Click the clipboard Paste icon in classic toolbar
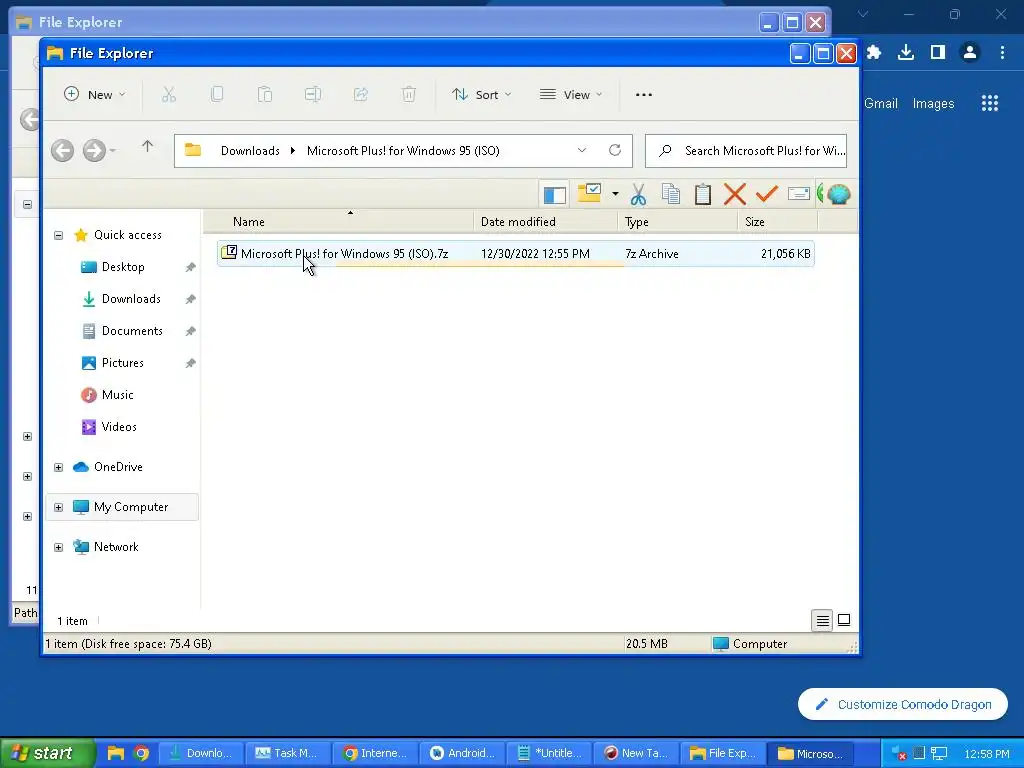This screenshot has height=768, width=1024. click(703, 194)
